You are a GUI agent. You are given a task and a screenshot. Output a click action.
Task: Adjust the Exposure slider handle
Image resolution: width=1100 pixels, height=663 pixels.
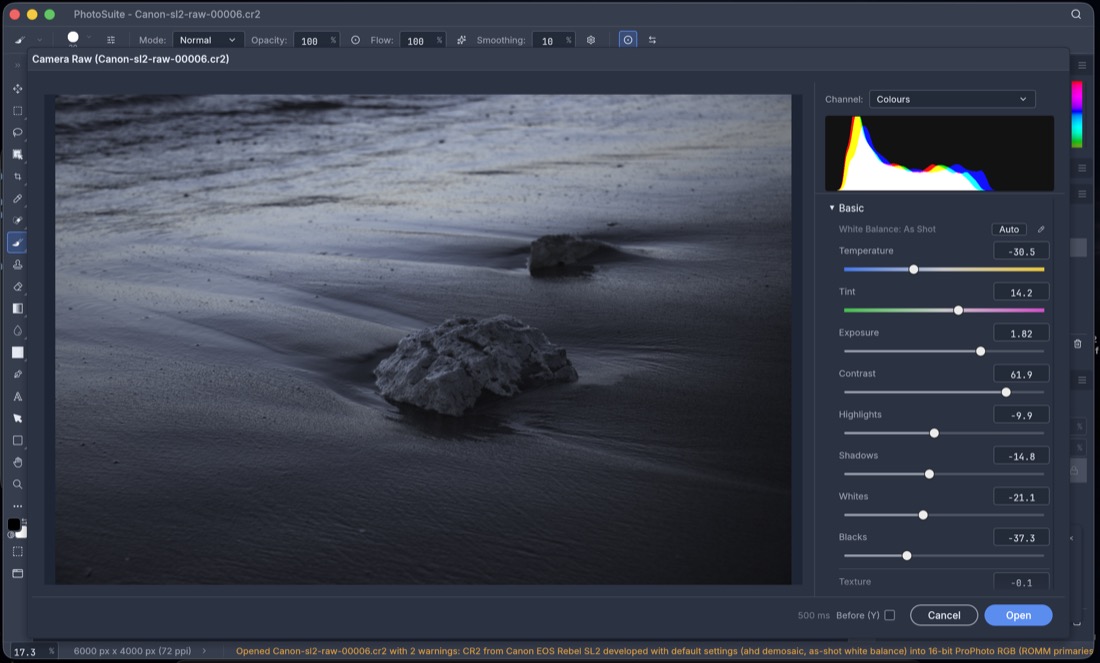pos(981,351)
